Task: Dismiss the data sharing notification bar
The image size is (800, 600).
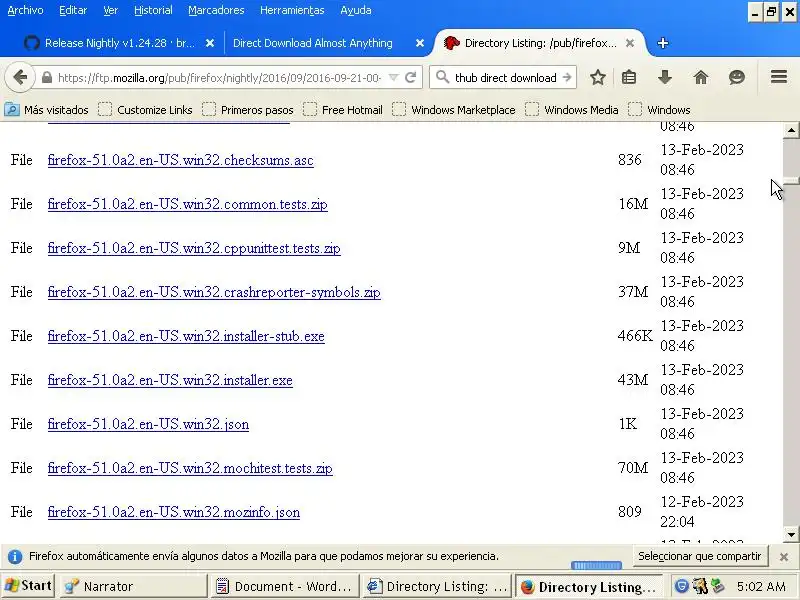Action: [784, 557]
